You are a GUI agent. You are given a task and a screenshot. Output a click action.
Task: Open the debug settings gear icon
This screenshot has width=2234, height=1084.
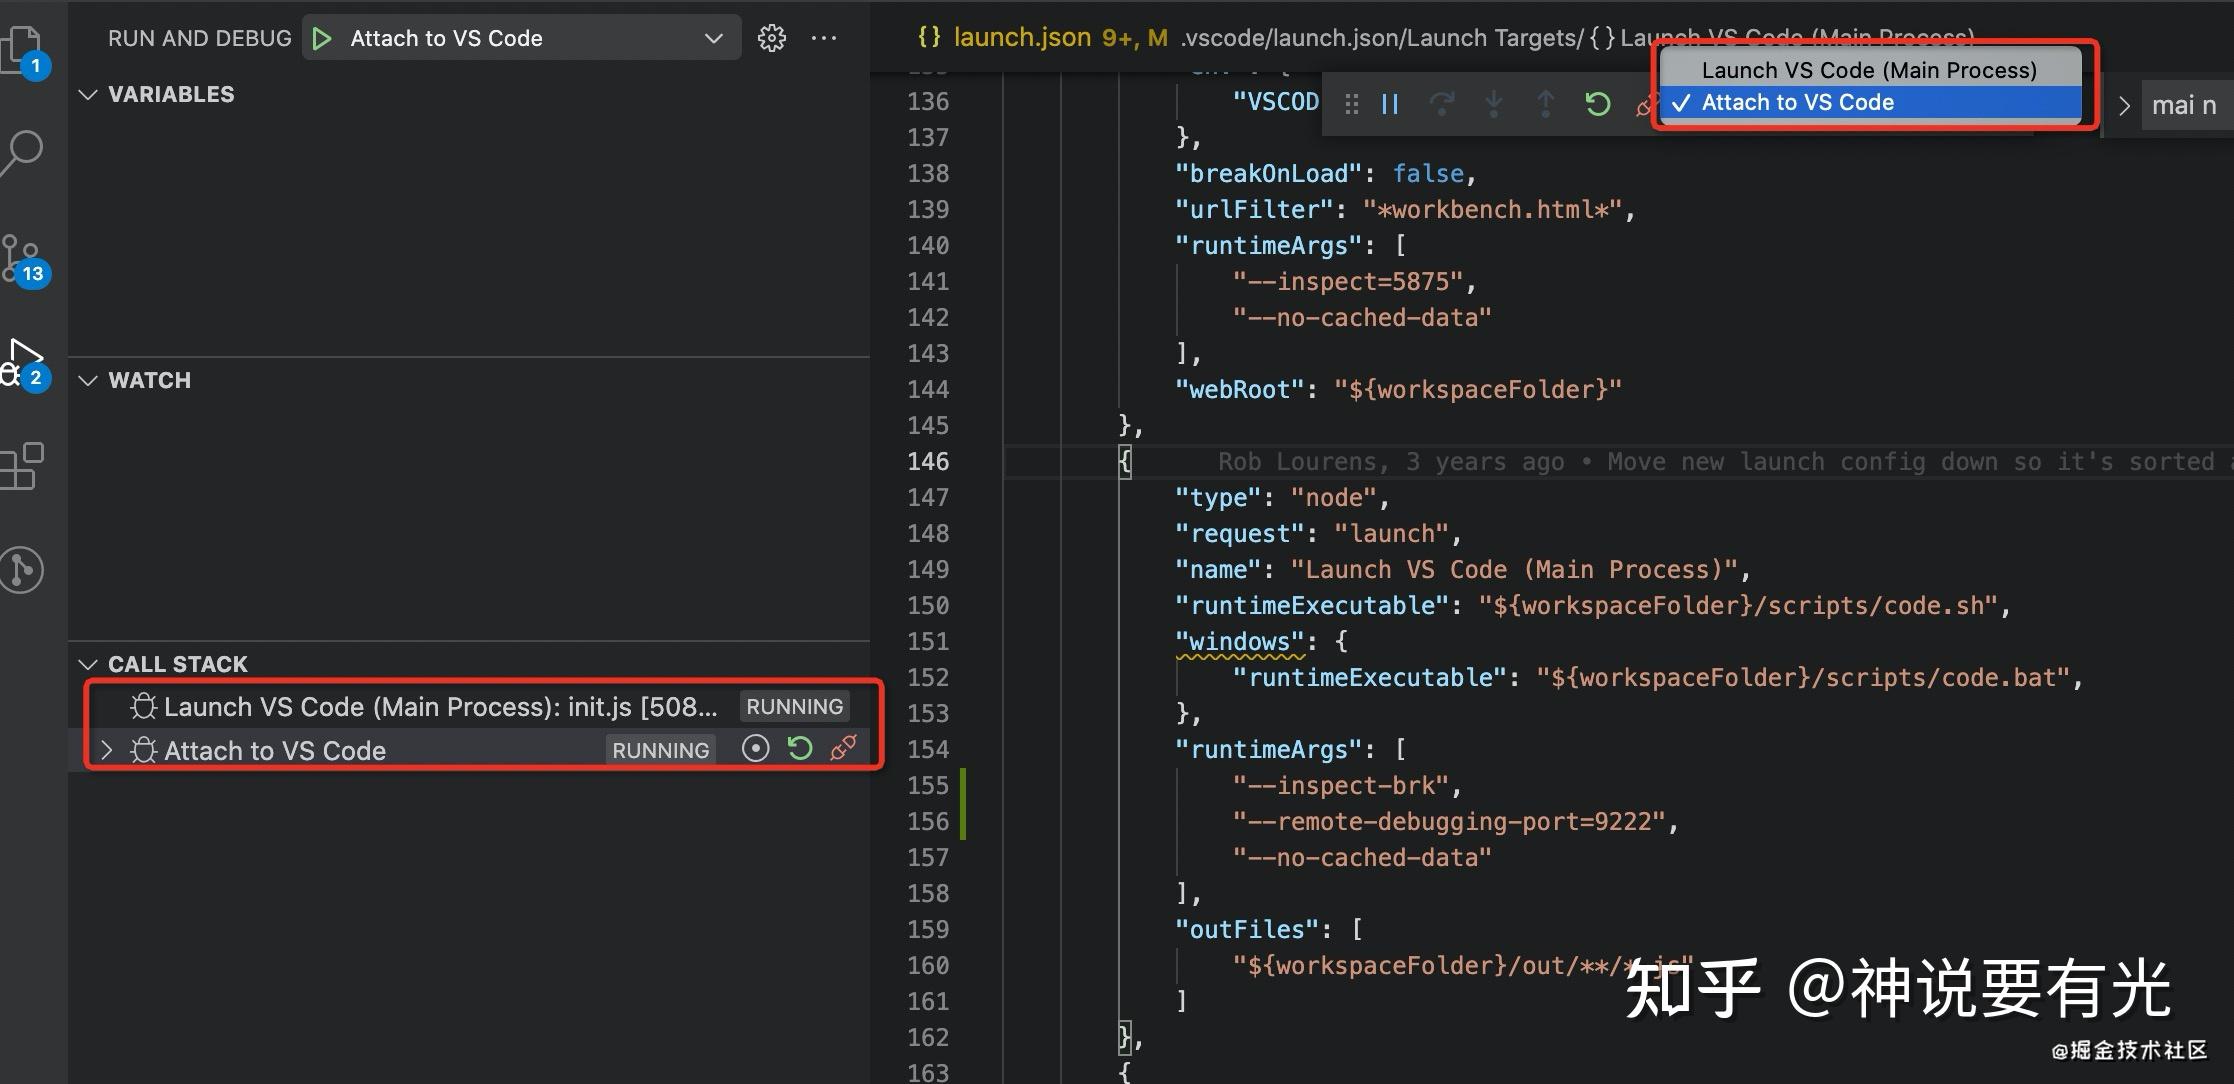click(x=771, y=37)
